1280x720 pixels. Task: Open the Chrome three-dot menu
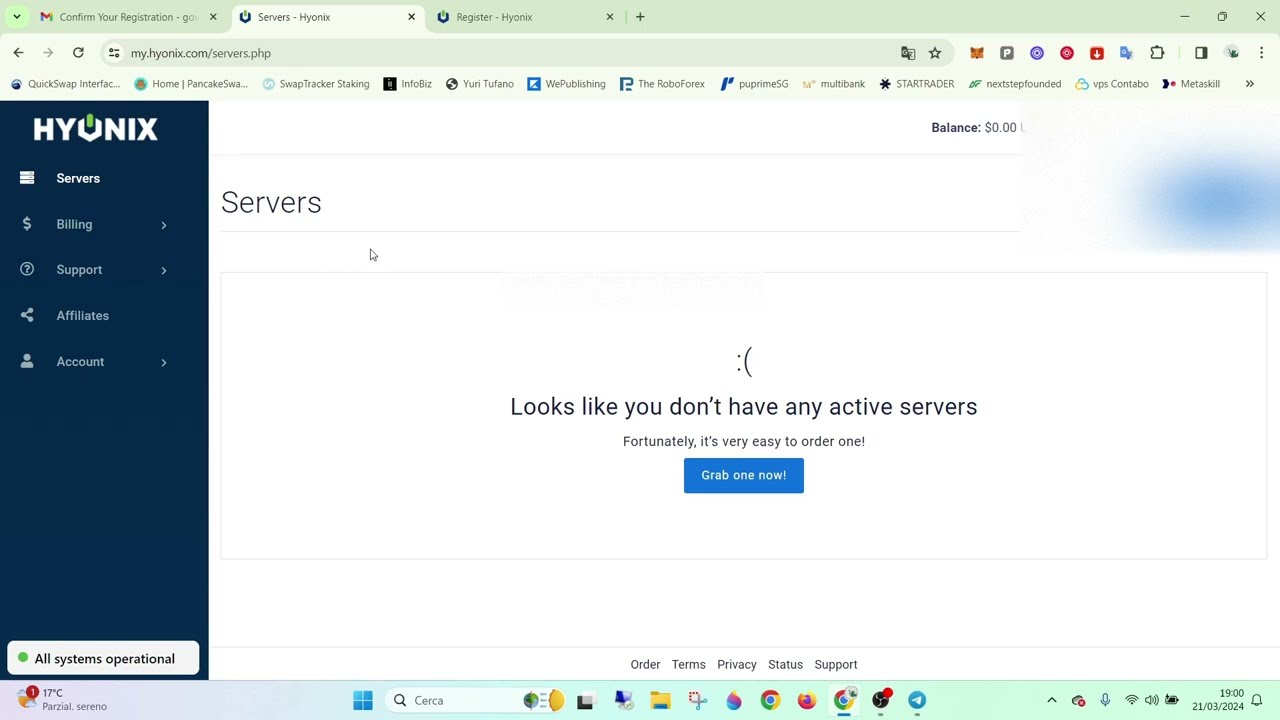pyautogui.click(x=1262, y=53)
